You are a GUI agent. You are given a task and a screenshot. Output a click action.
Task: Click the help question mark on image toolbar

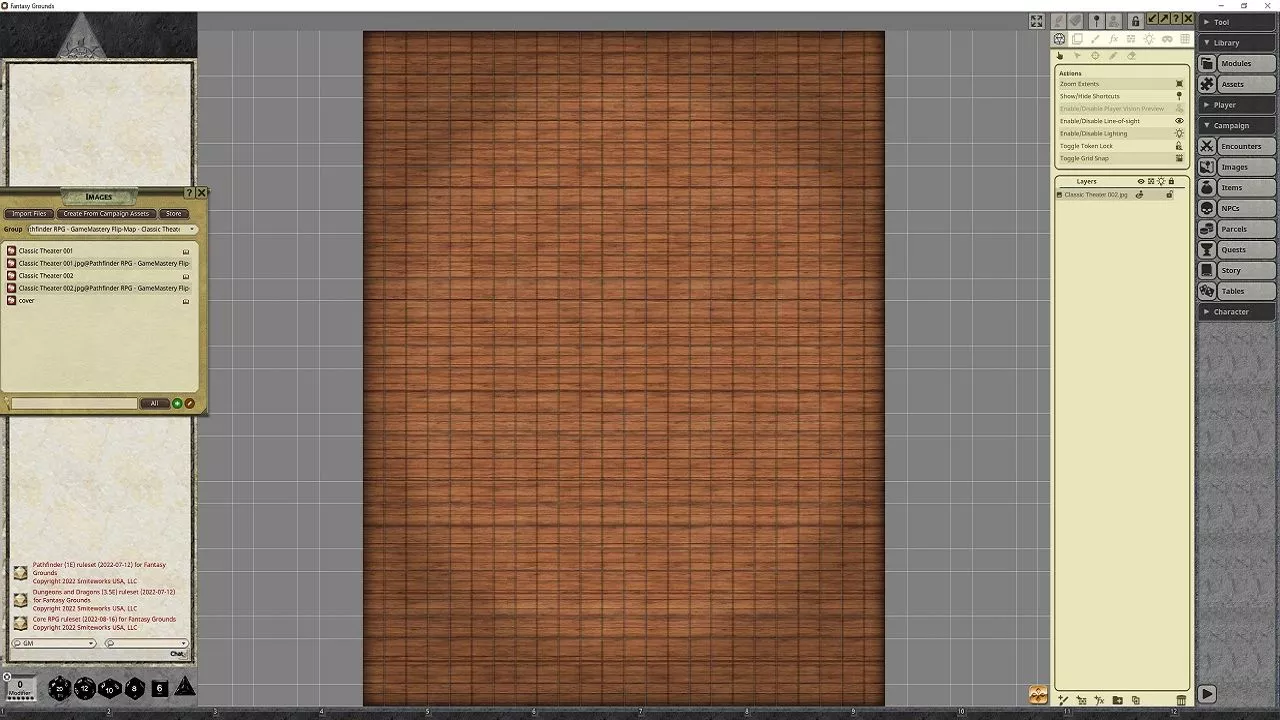[1176, 19]
